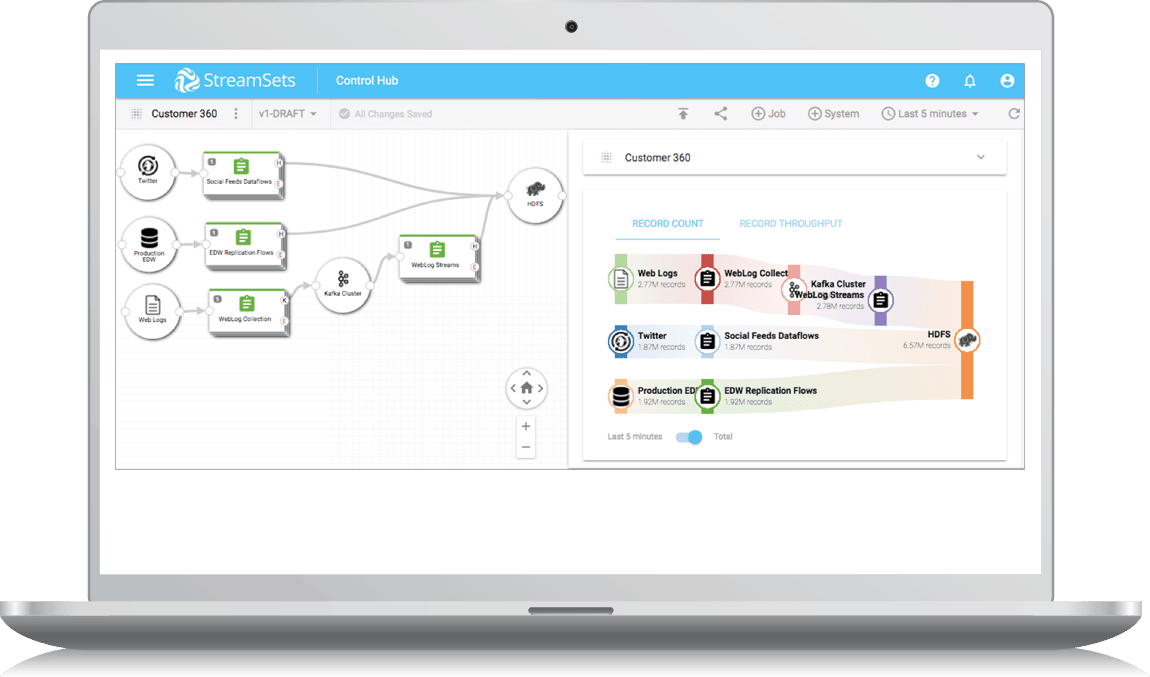The height and width of the screenshot is (677, 1150).
Task: Click the EDW Replication Flows Sankey icon
Action: point(707,396)
